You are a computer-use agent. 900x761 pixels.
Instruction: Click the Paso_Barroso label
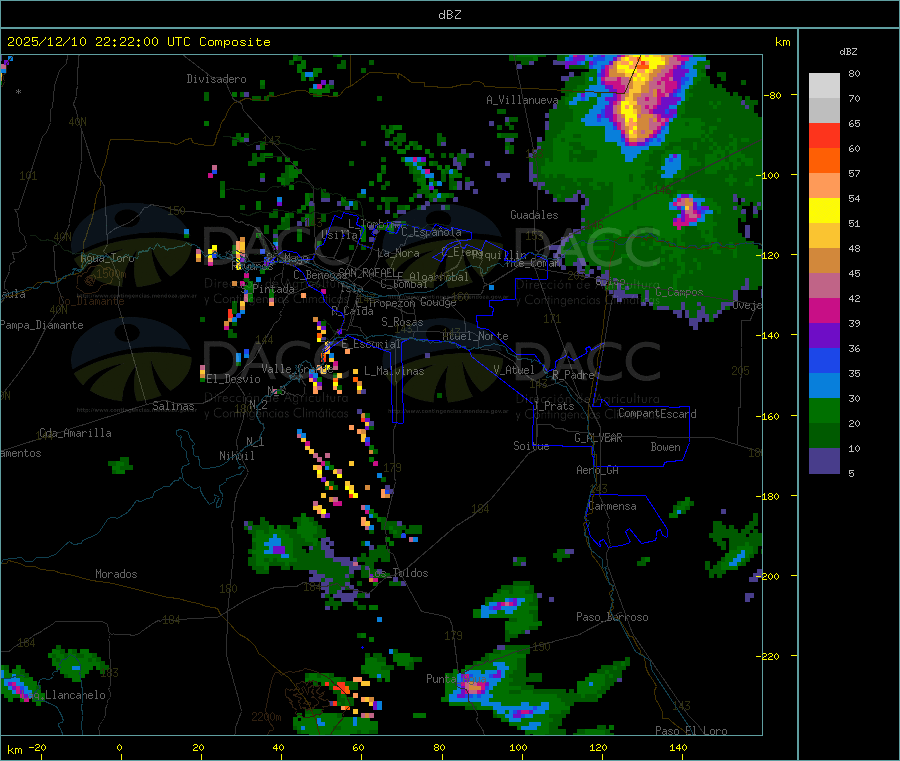[x=612, y=617]
